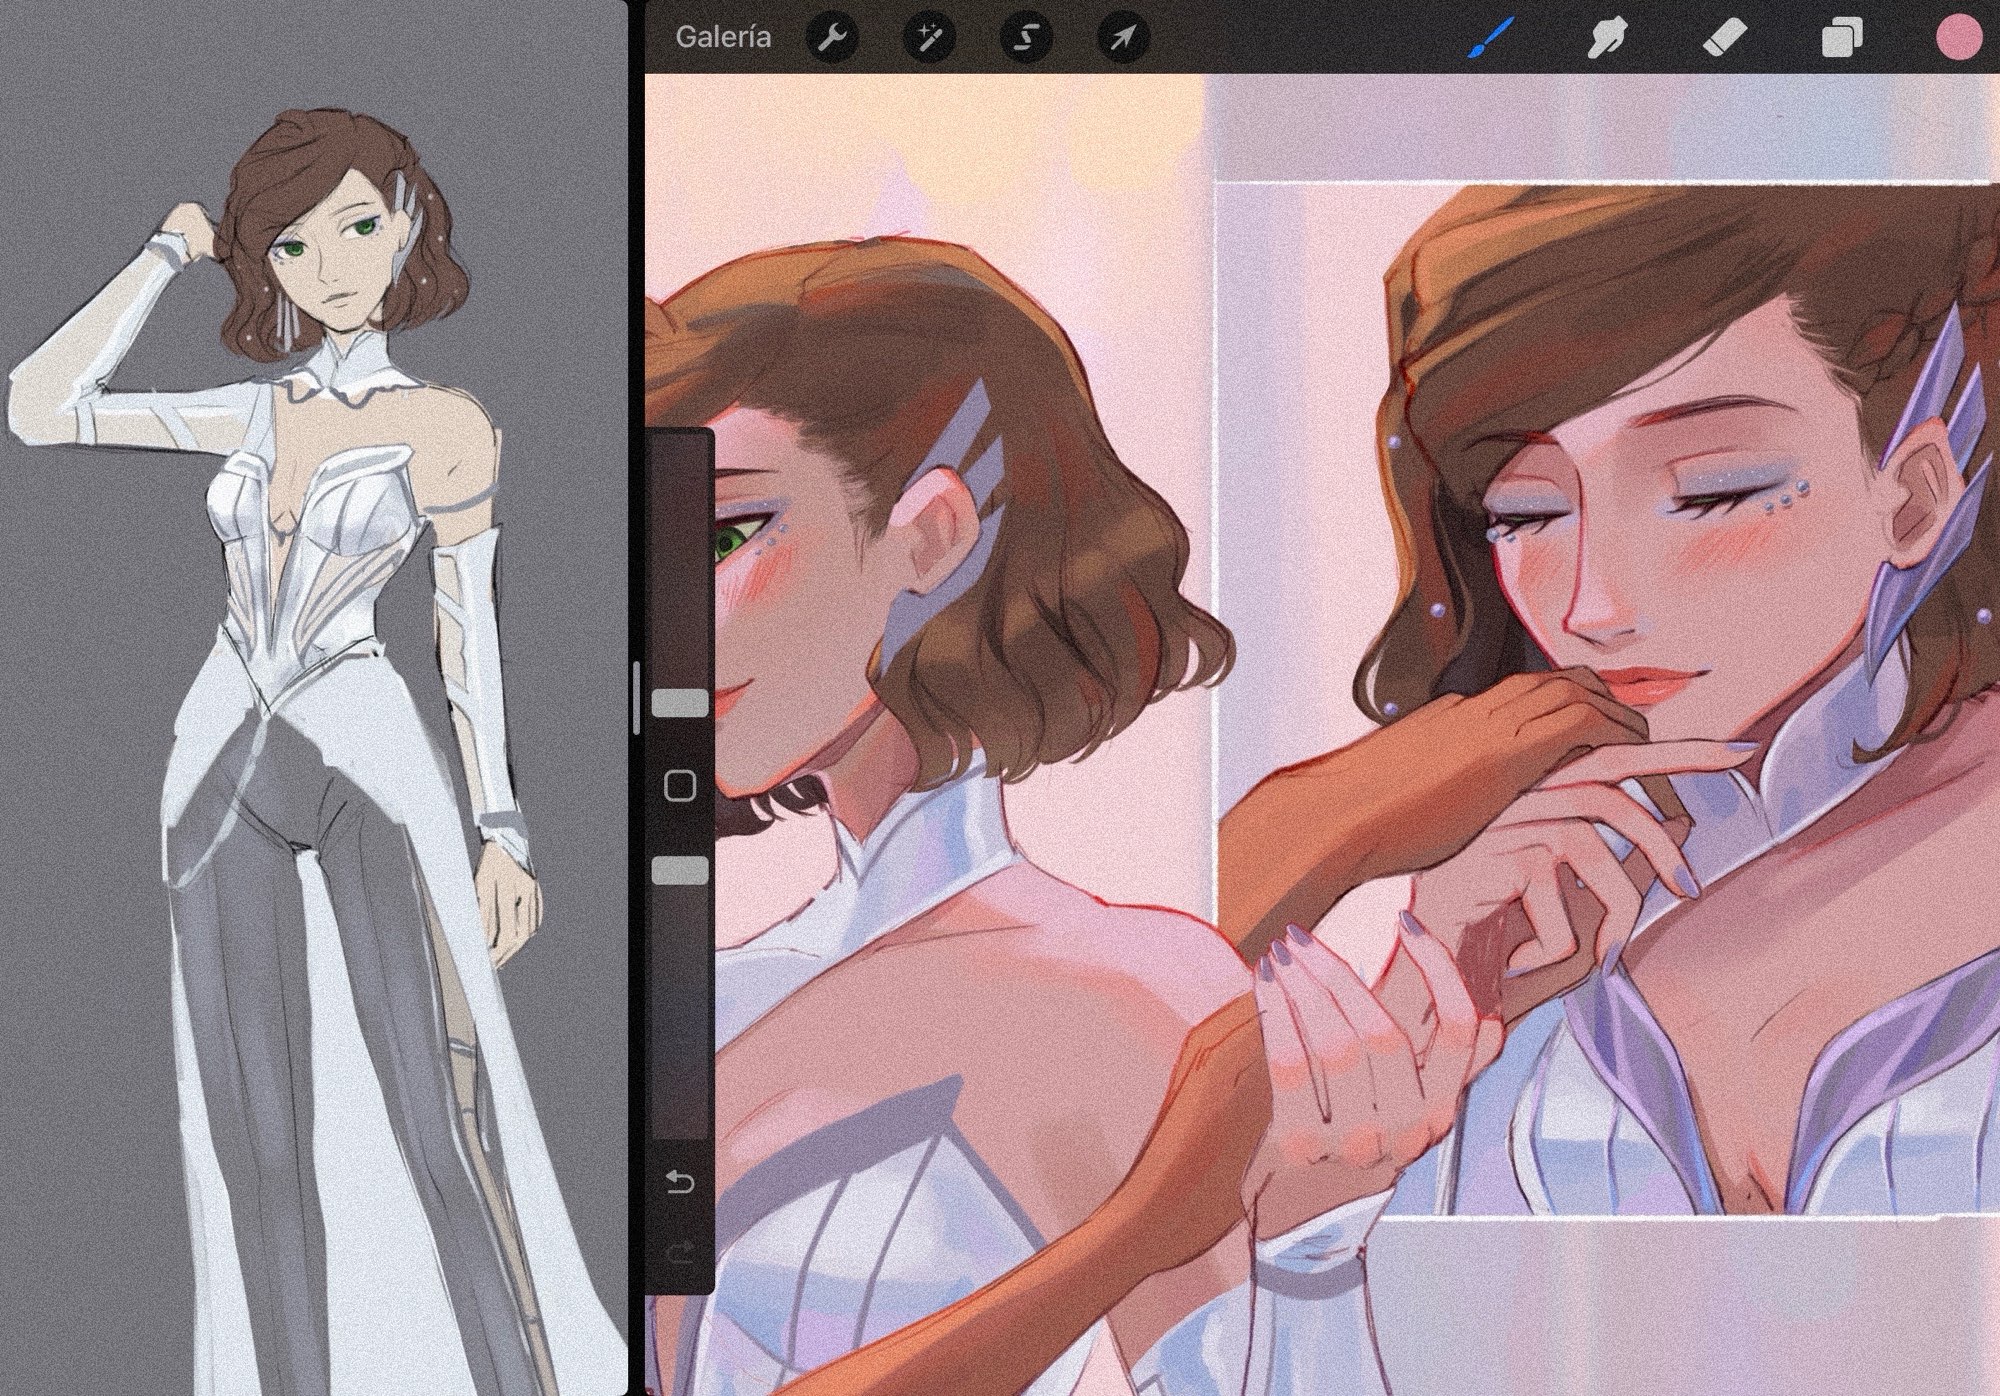Activate the Transform arrow tool

[x=1123, y=39]
